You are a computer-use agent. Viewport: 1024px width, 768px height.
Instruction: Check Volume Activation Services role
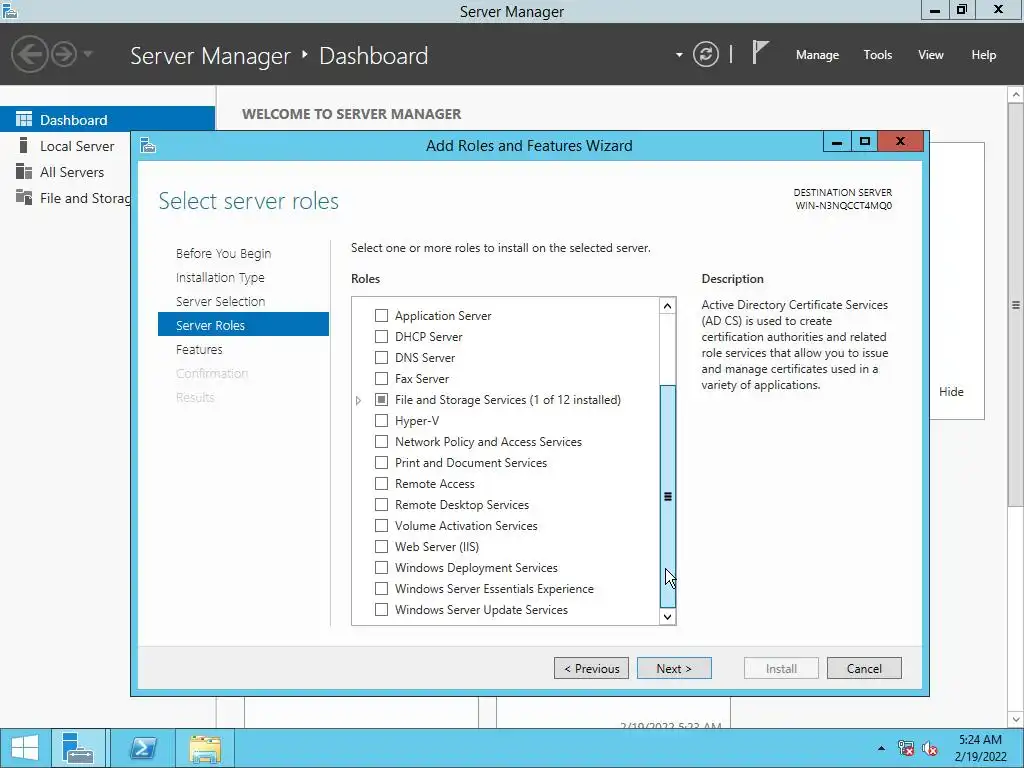381,525
